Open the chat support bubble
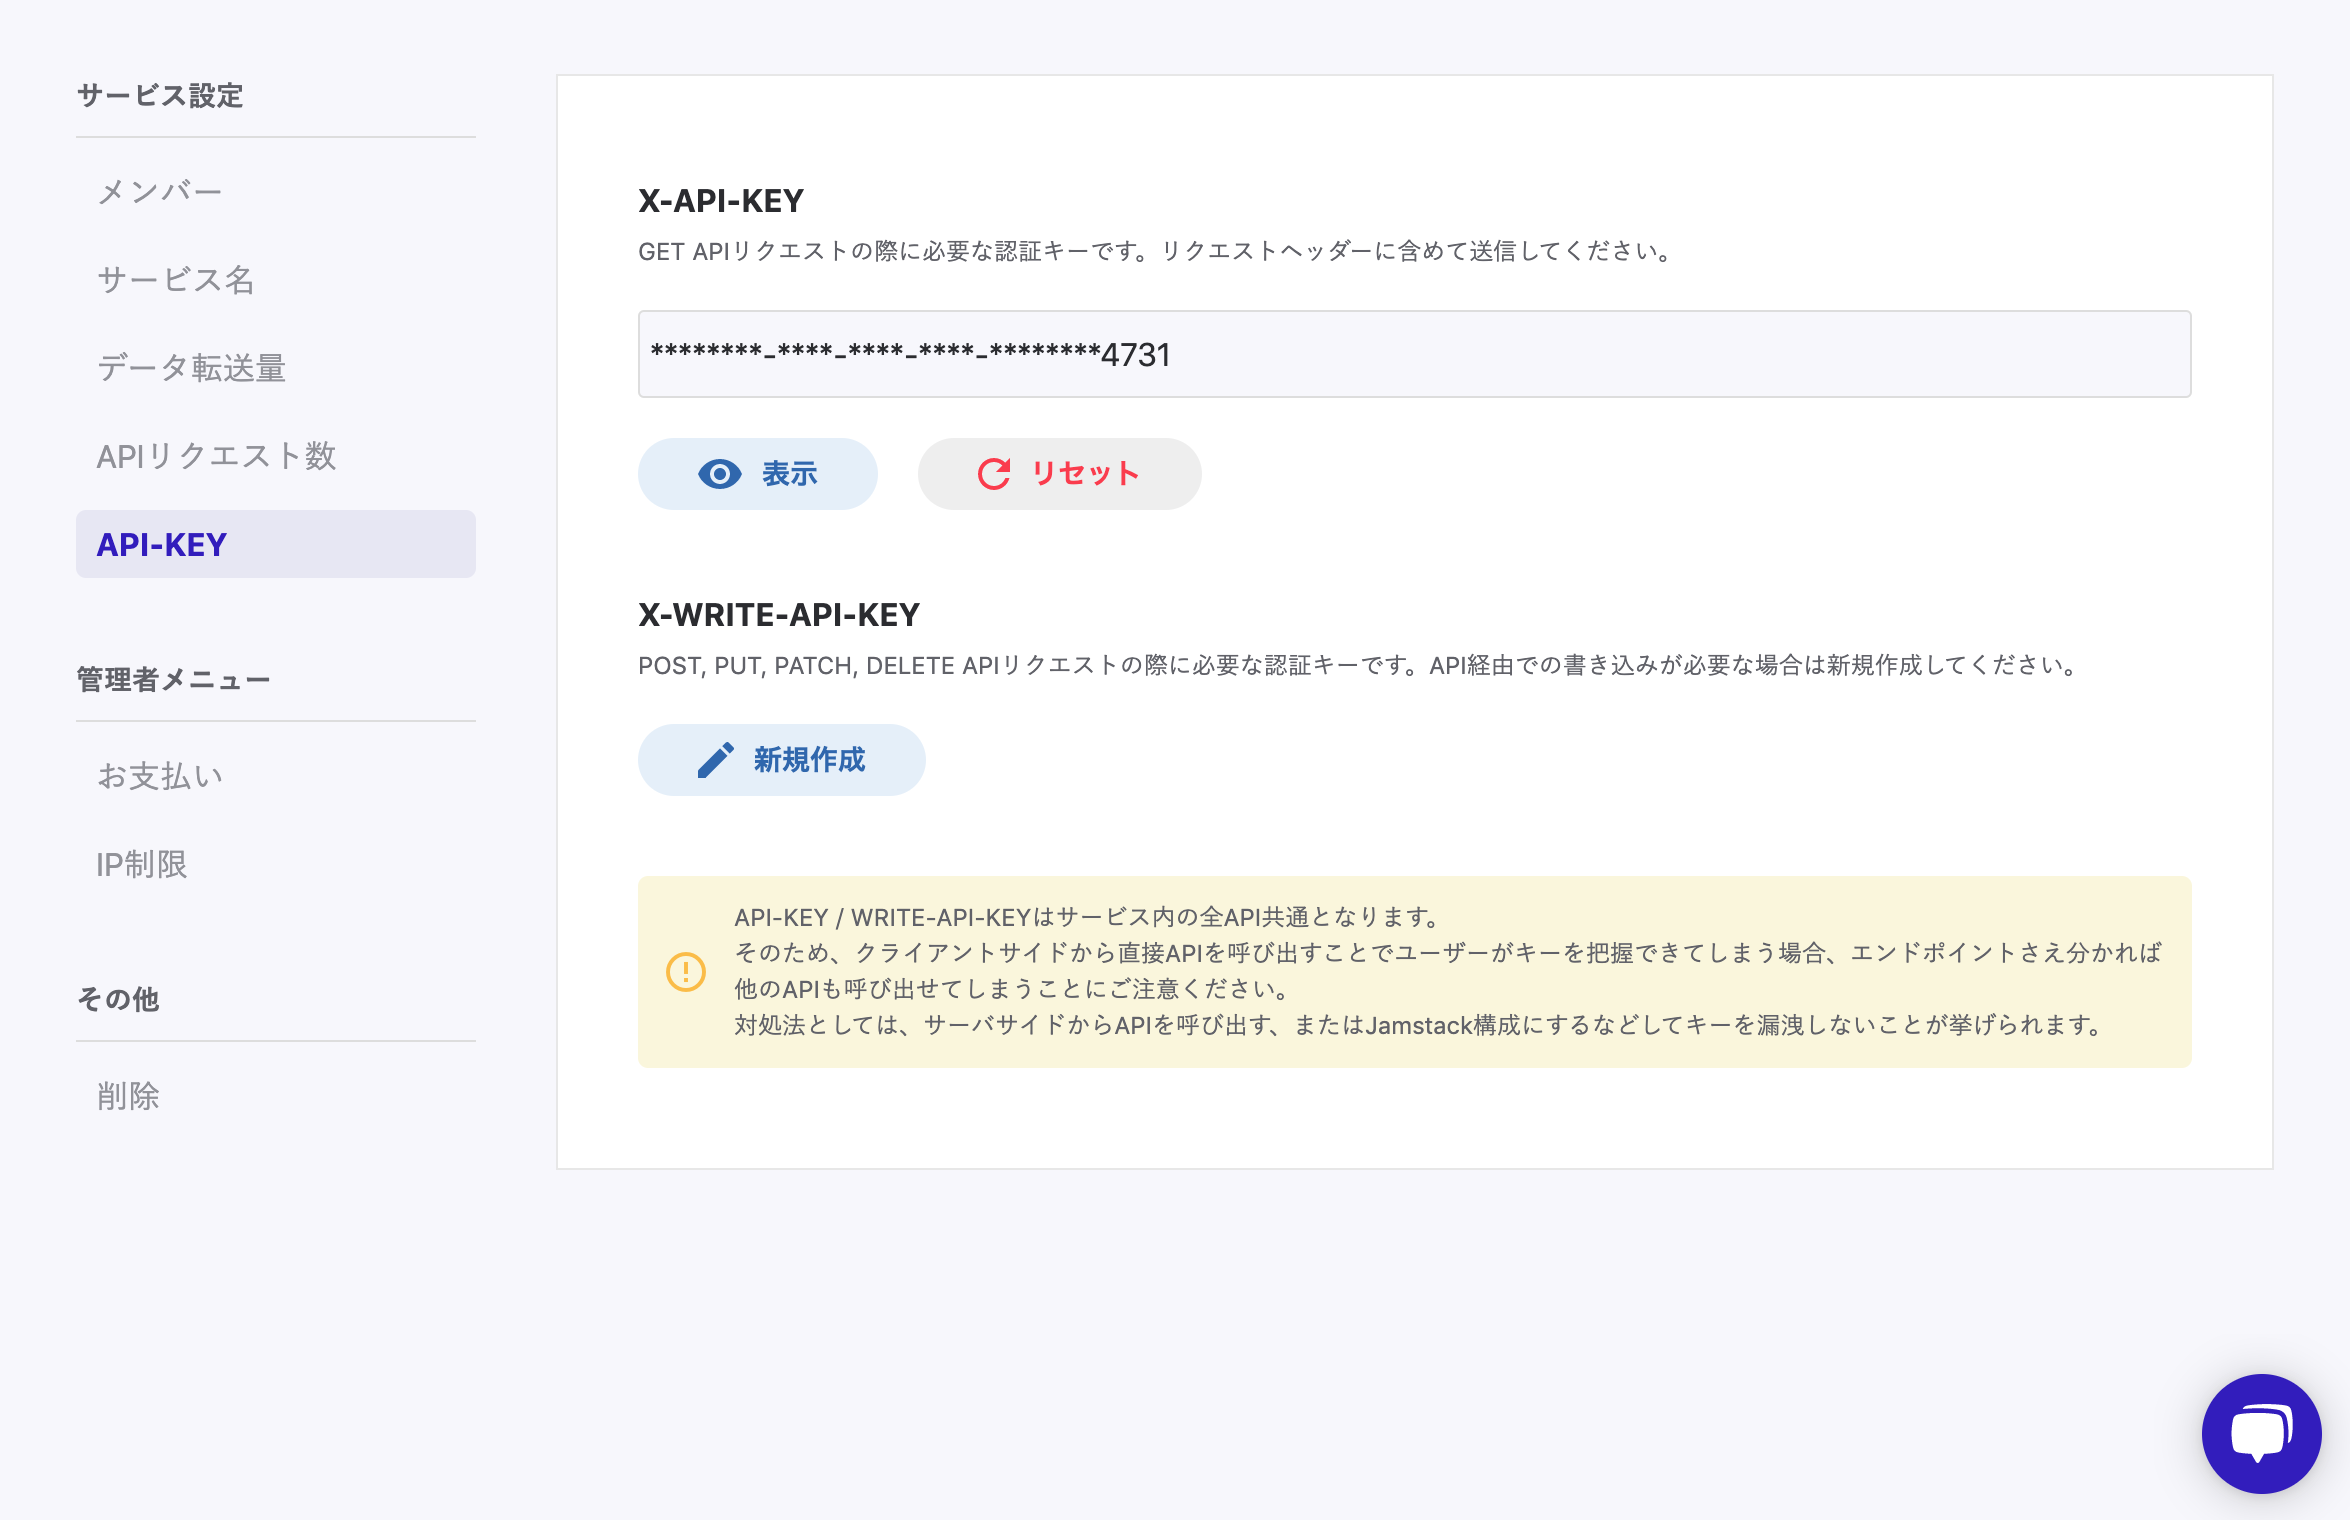 2261,1433
